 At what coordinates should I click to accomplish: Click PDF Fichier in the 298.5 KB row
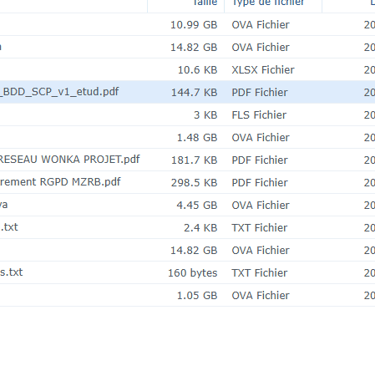pos(260,183)
